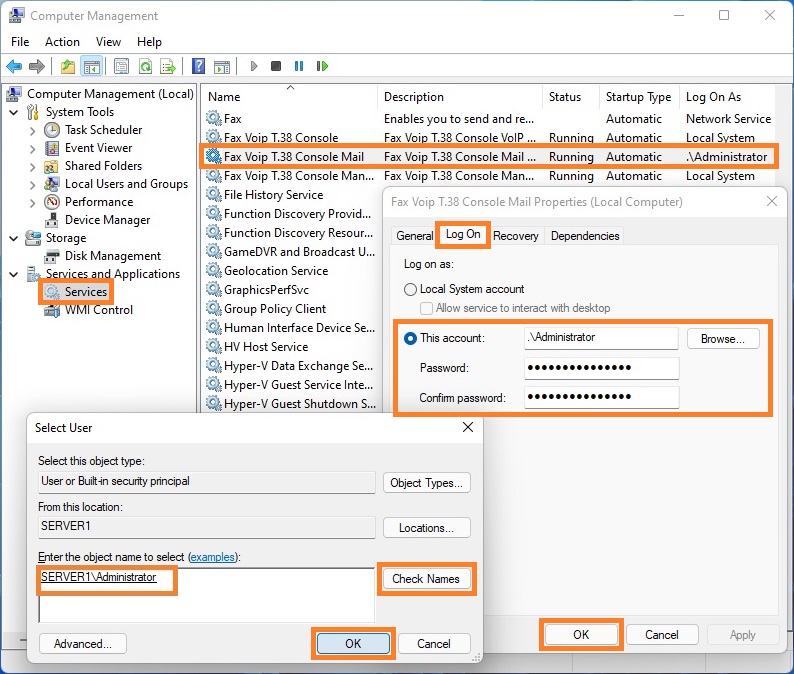794x674 pixels.
Task: Open the Help question mark icon
Action: (x=198, y=66)
